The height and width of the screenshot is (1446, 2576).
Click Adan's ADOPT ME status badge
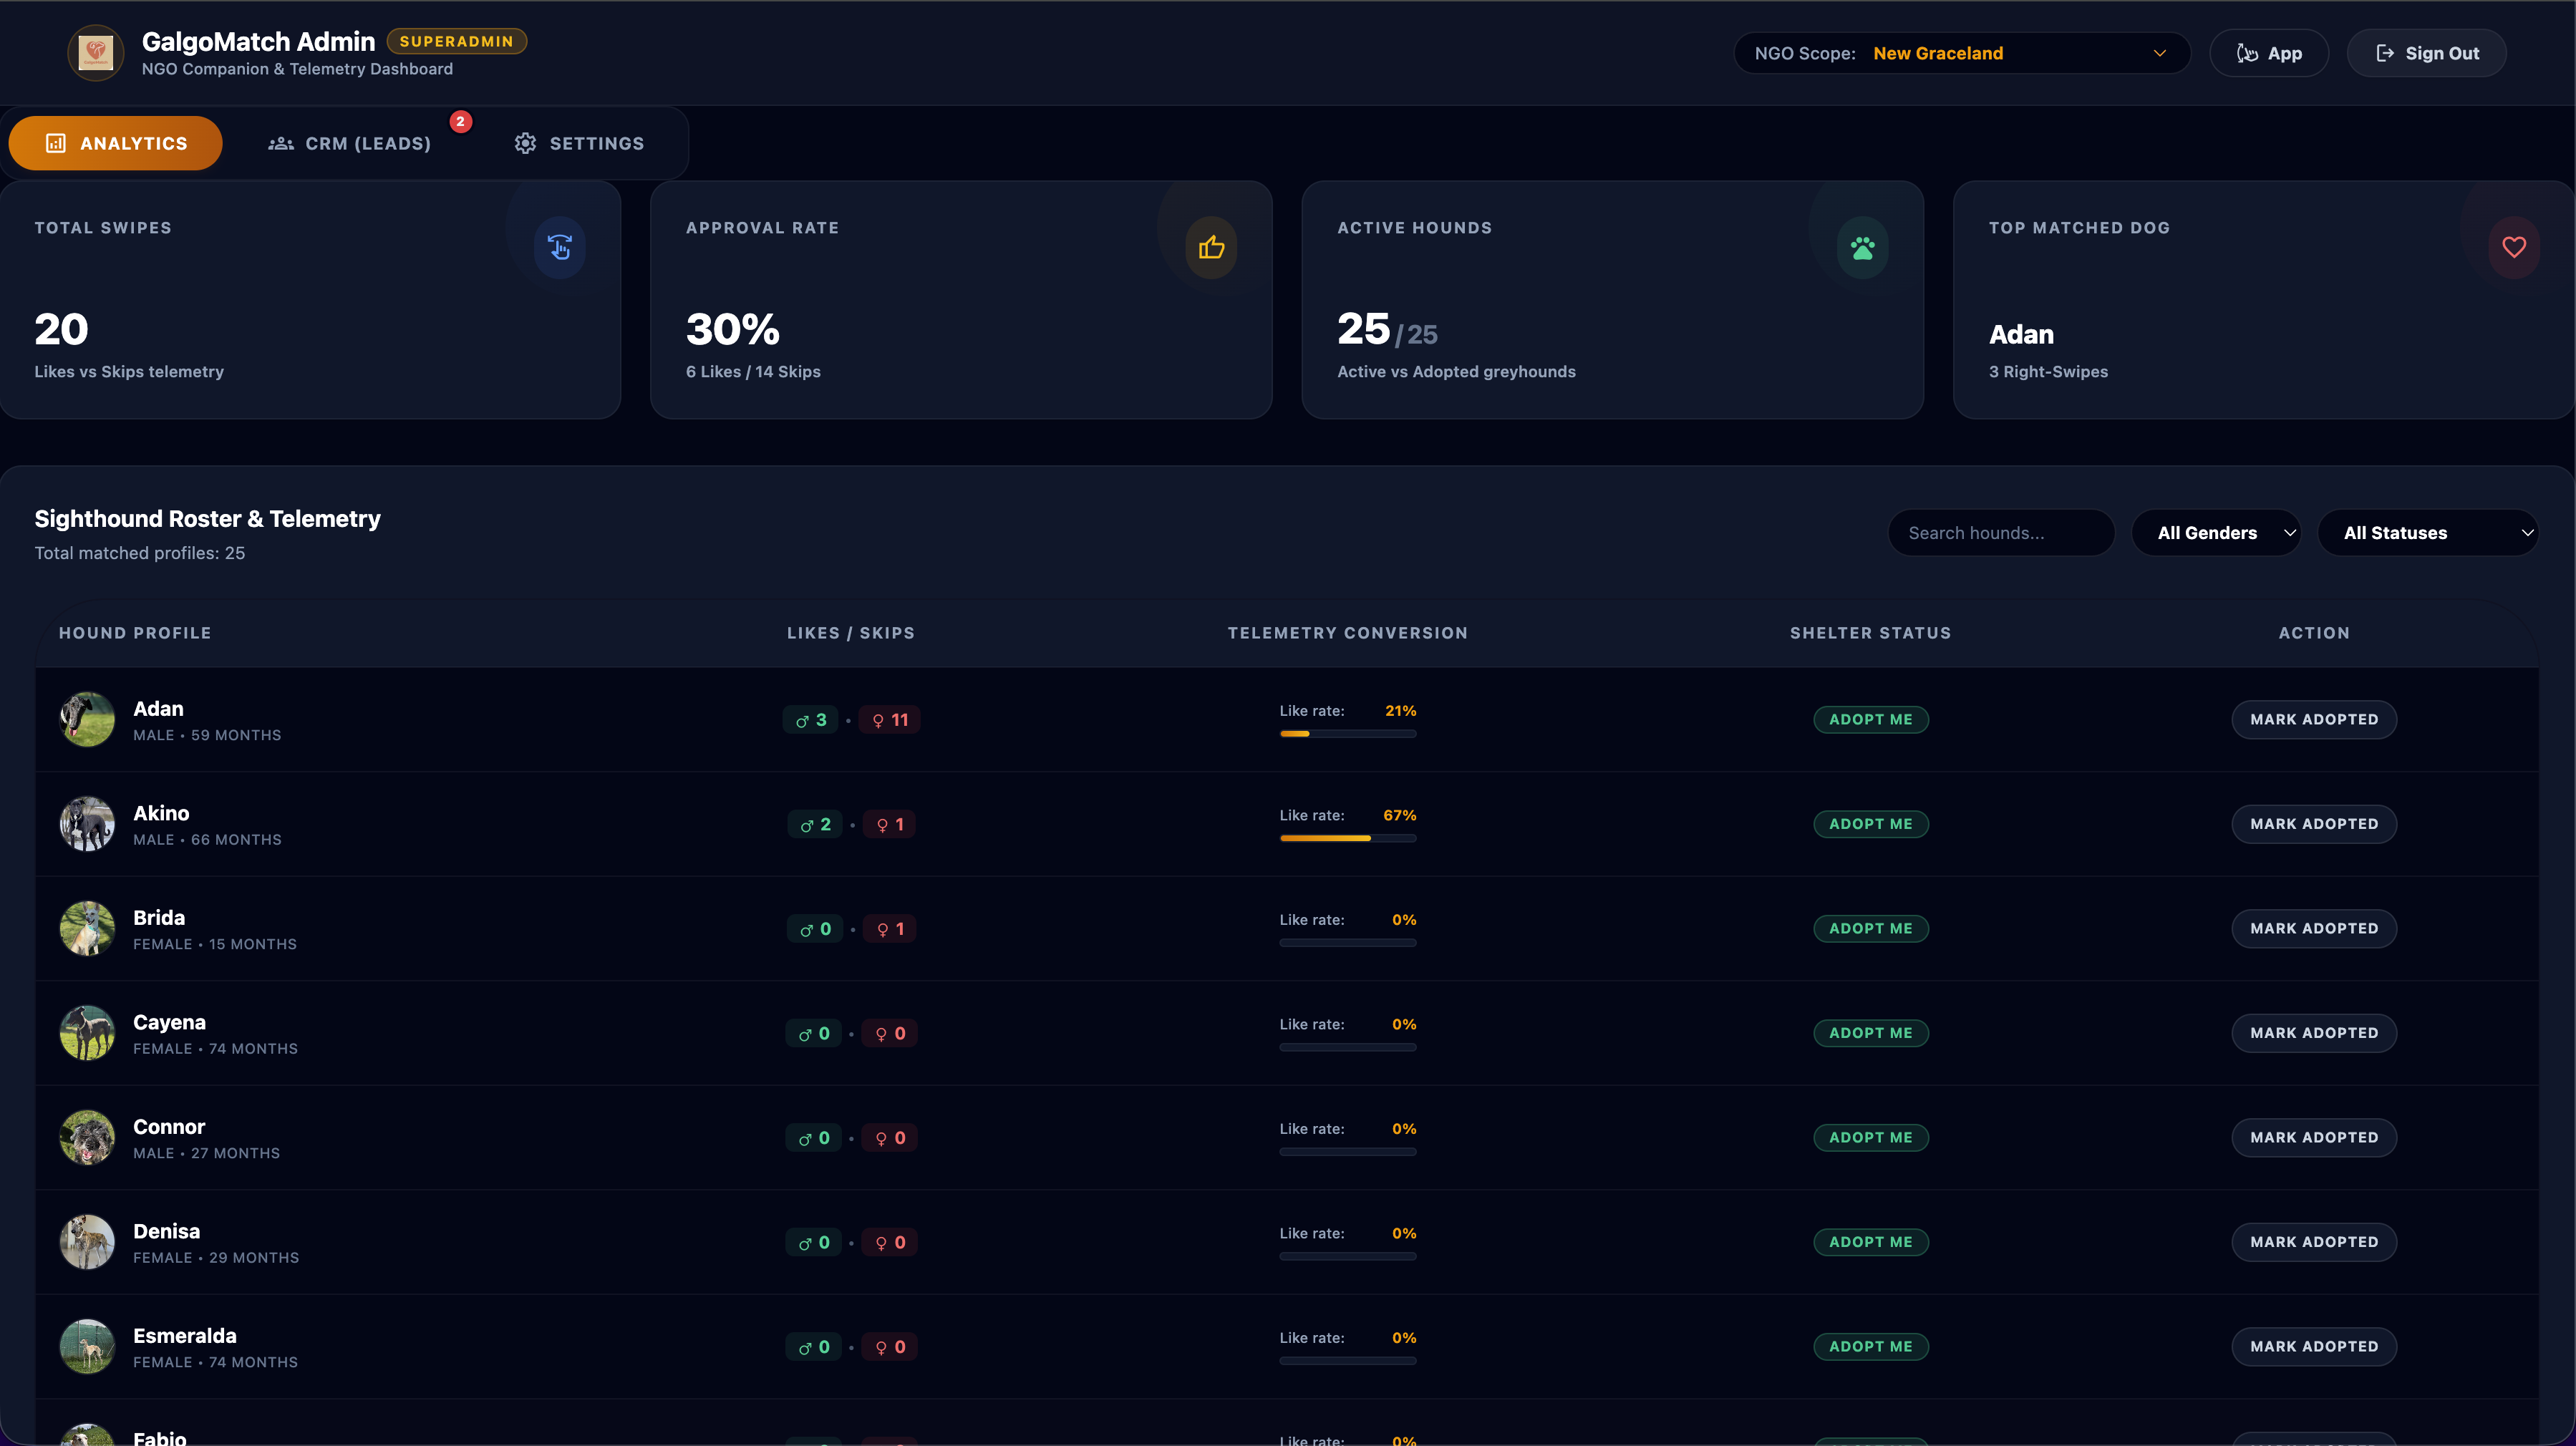click(1871, 720)
